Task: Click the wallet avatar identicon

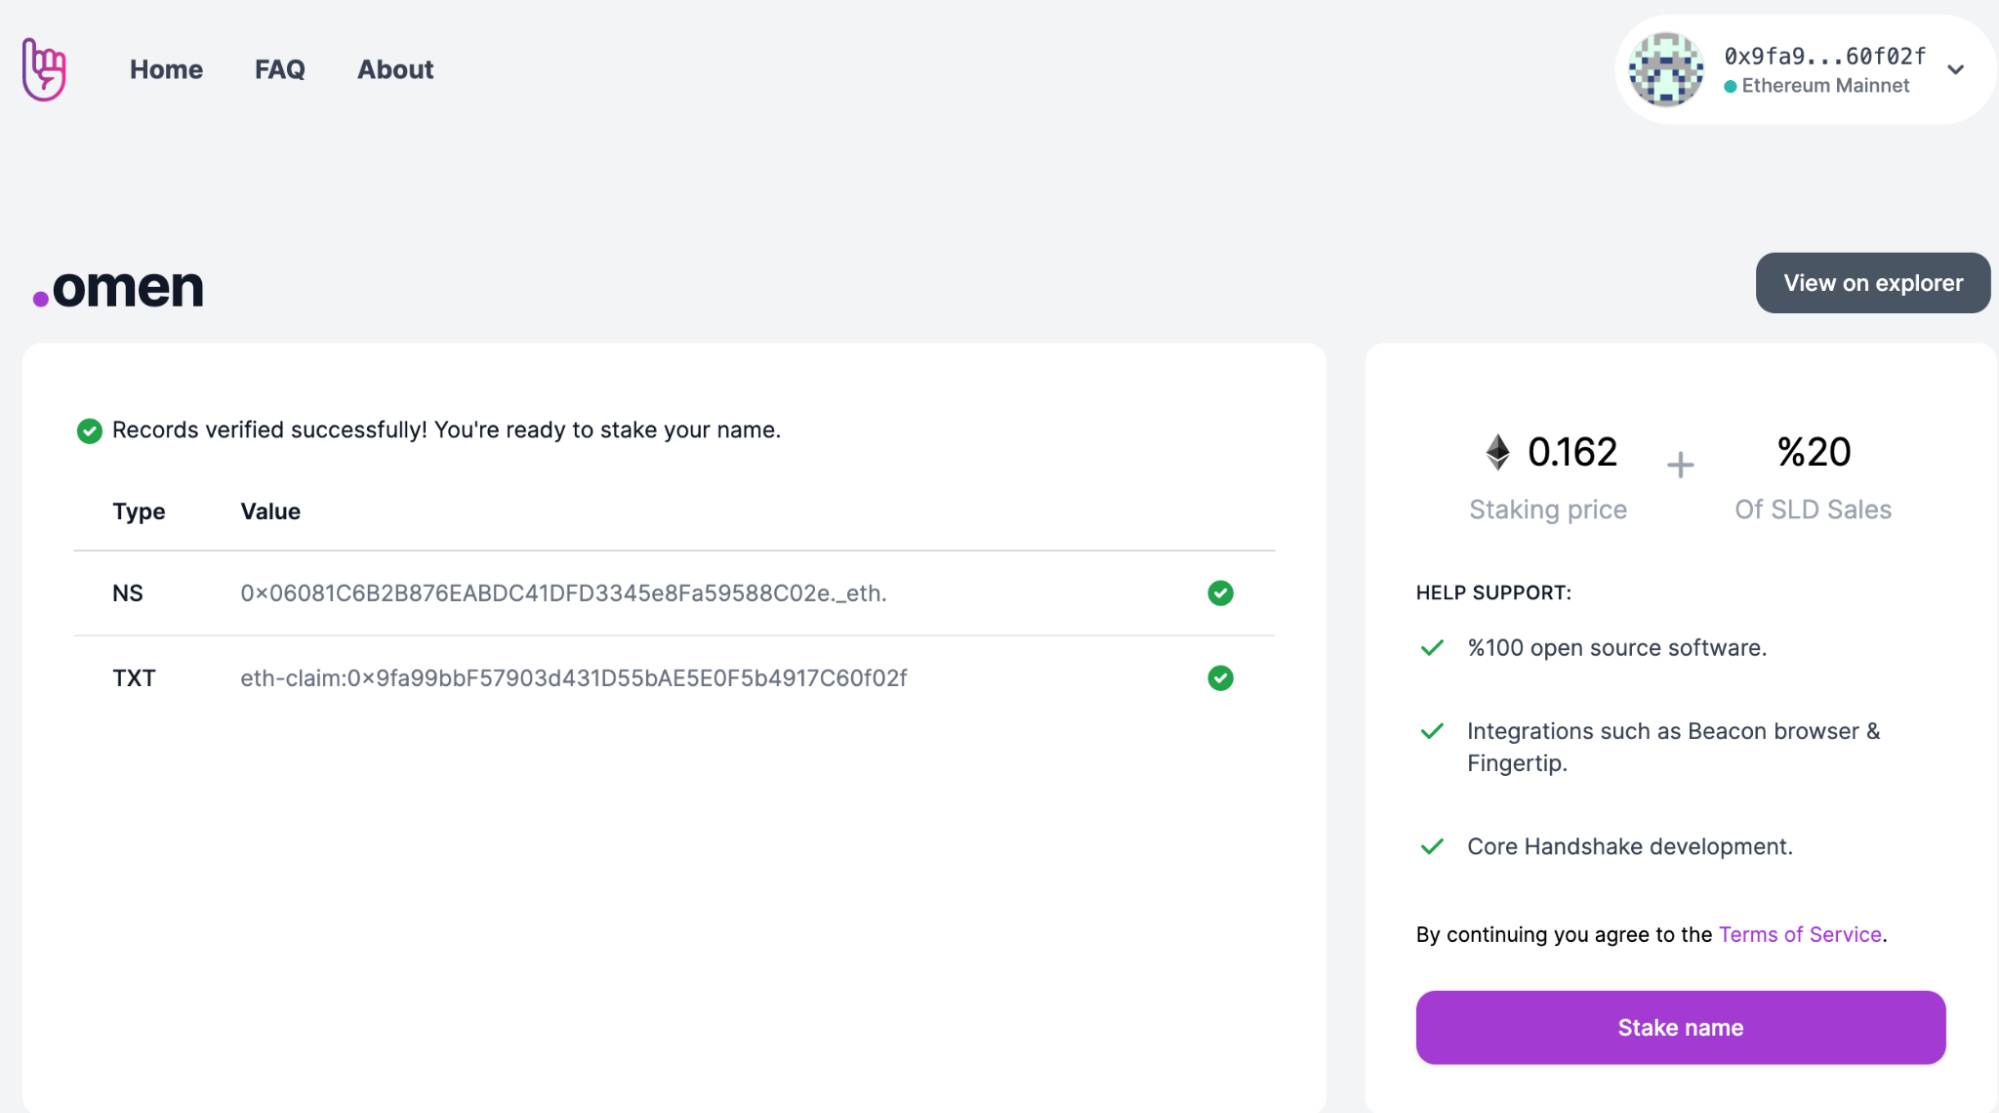Action: click(1665, 69)
